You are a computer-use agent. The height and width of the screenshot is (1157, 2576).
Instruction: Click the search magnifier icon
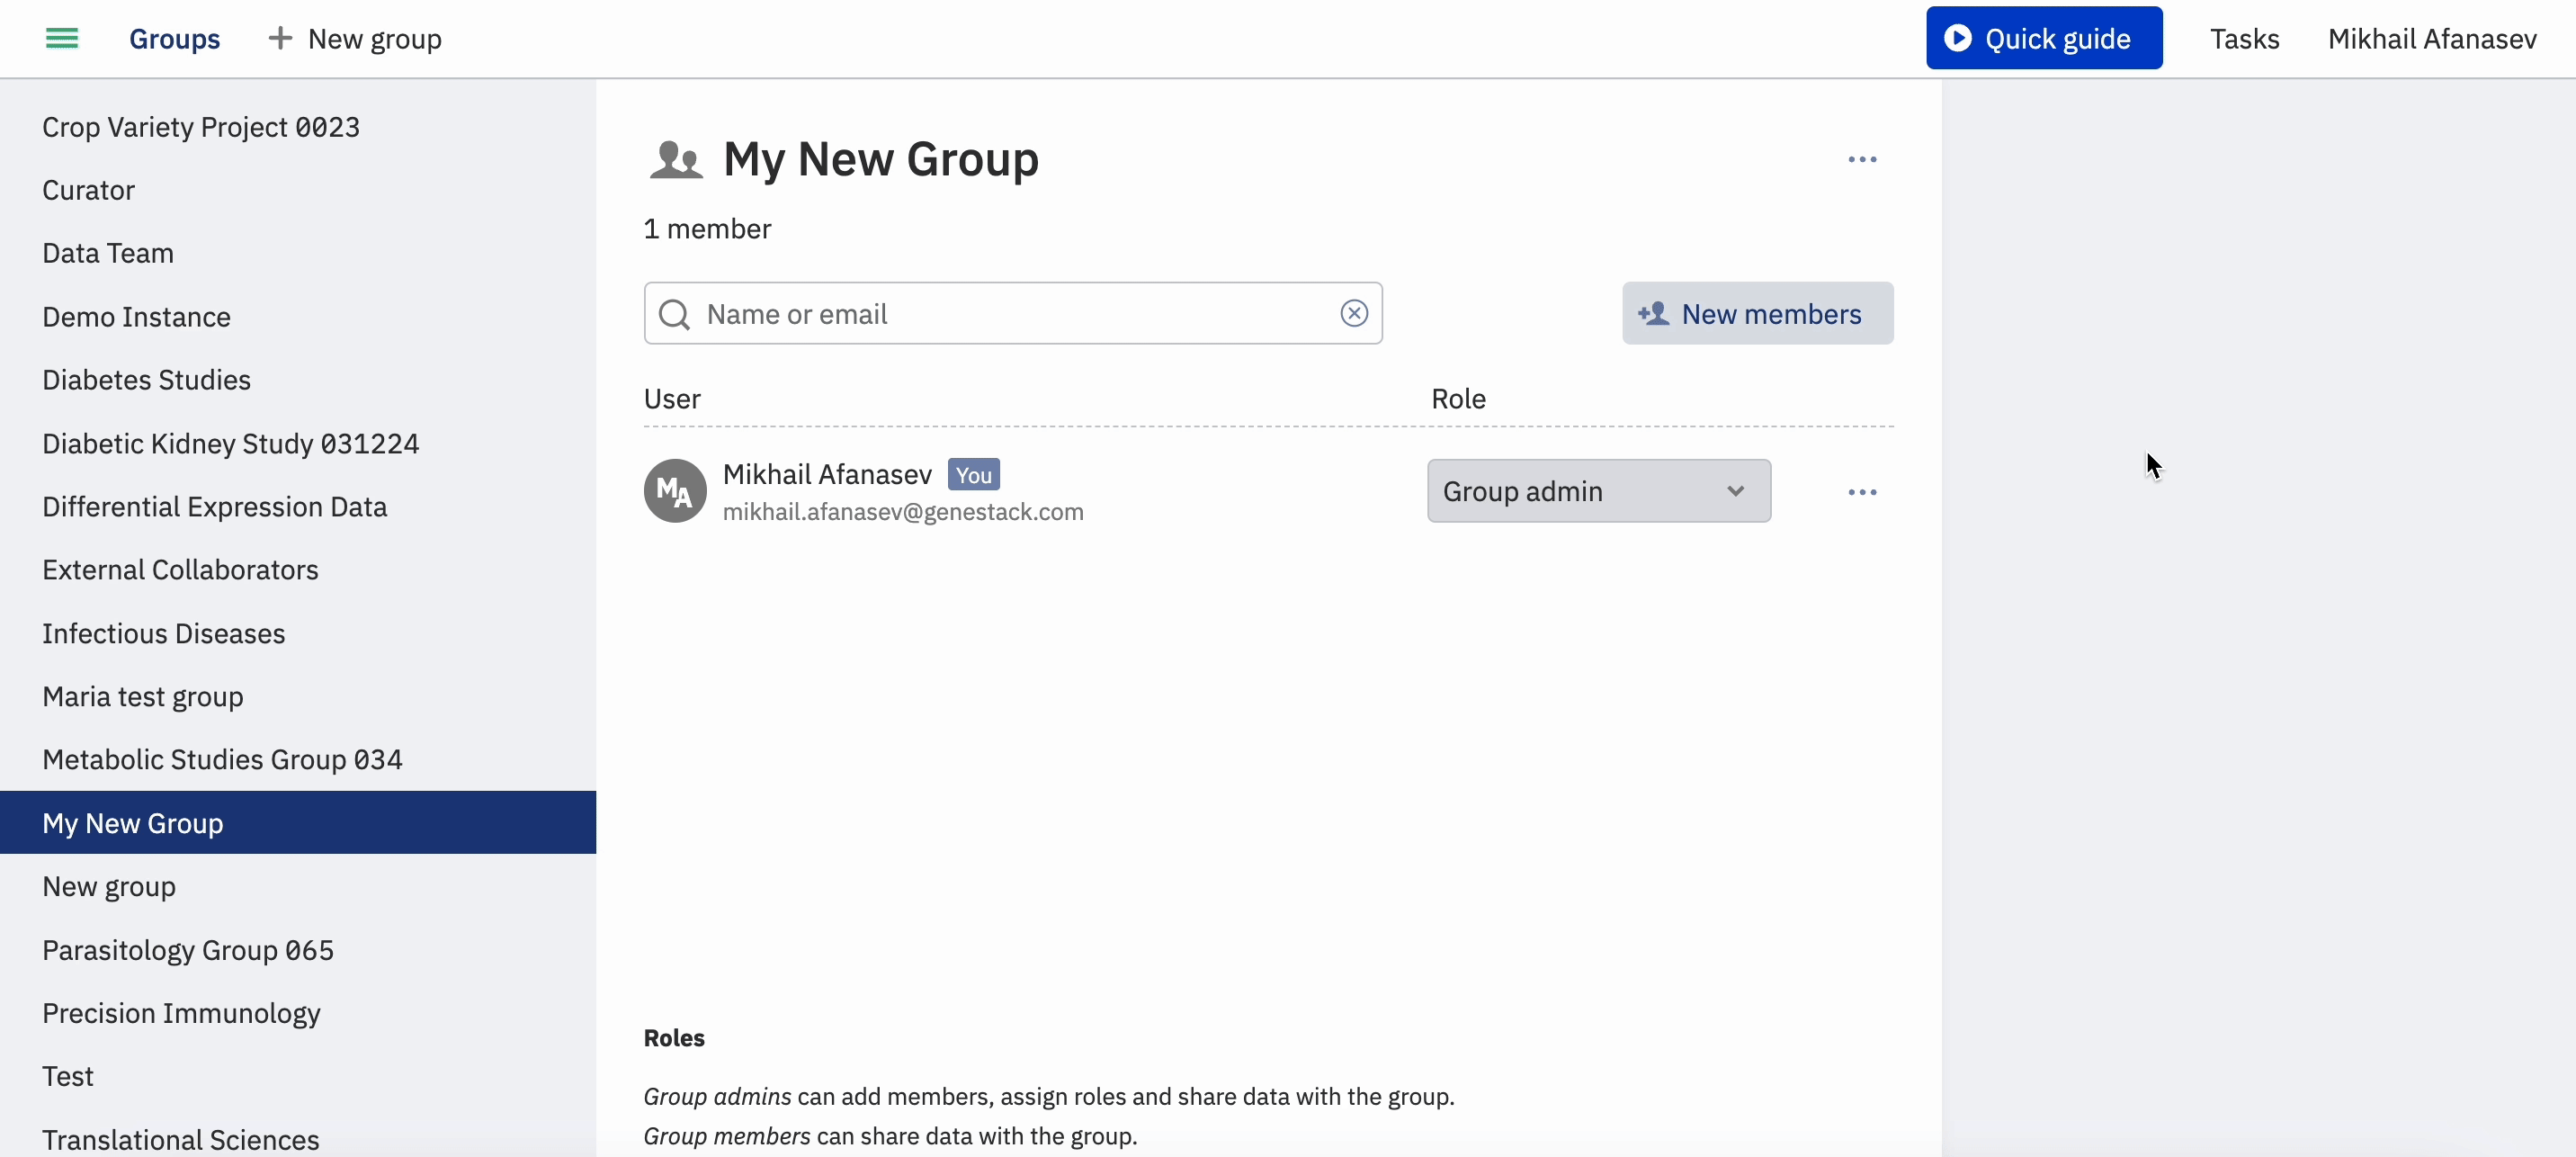pyautogui.click(x=675, y=314)
